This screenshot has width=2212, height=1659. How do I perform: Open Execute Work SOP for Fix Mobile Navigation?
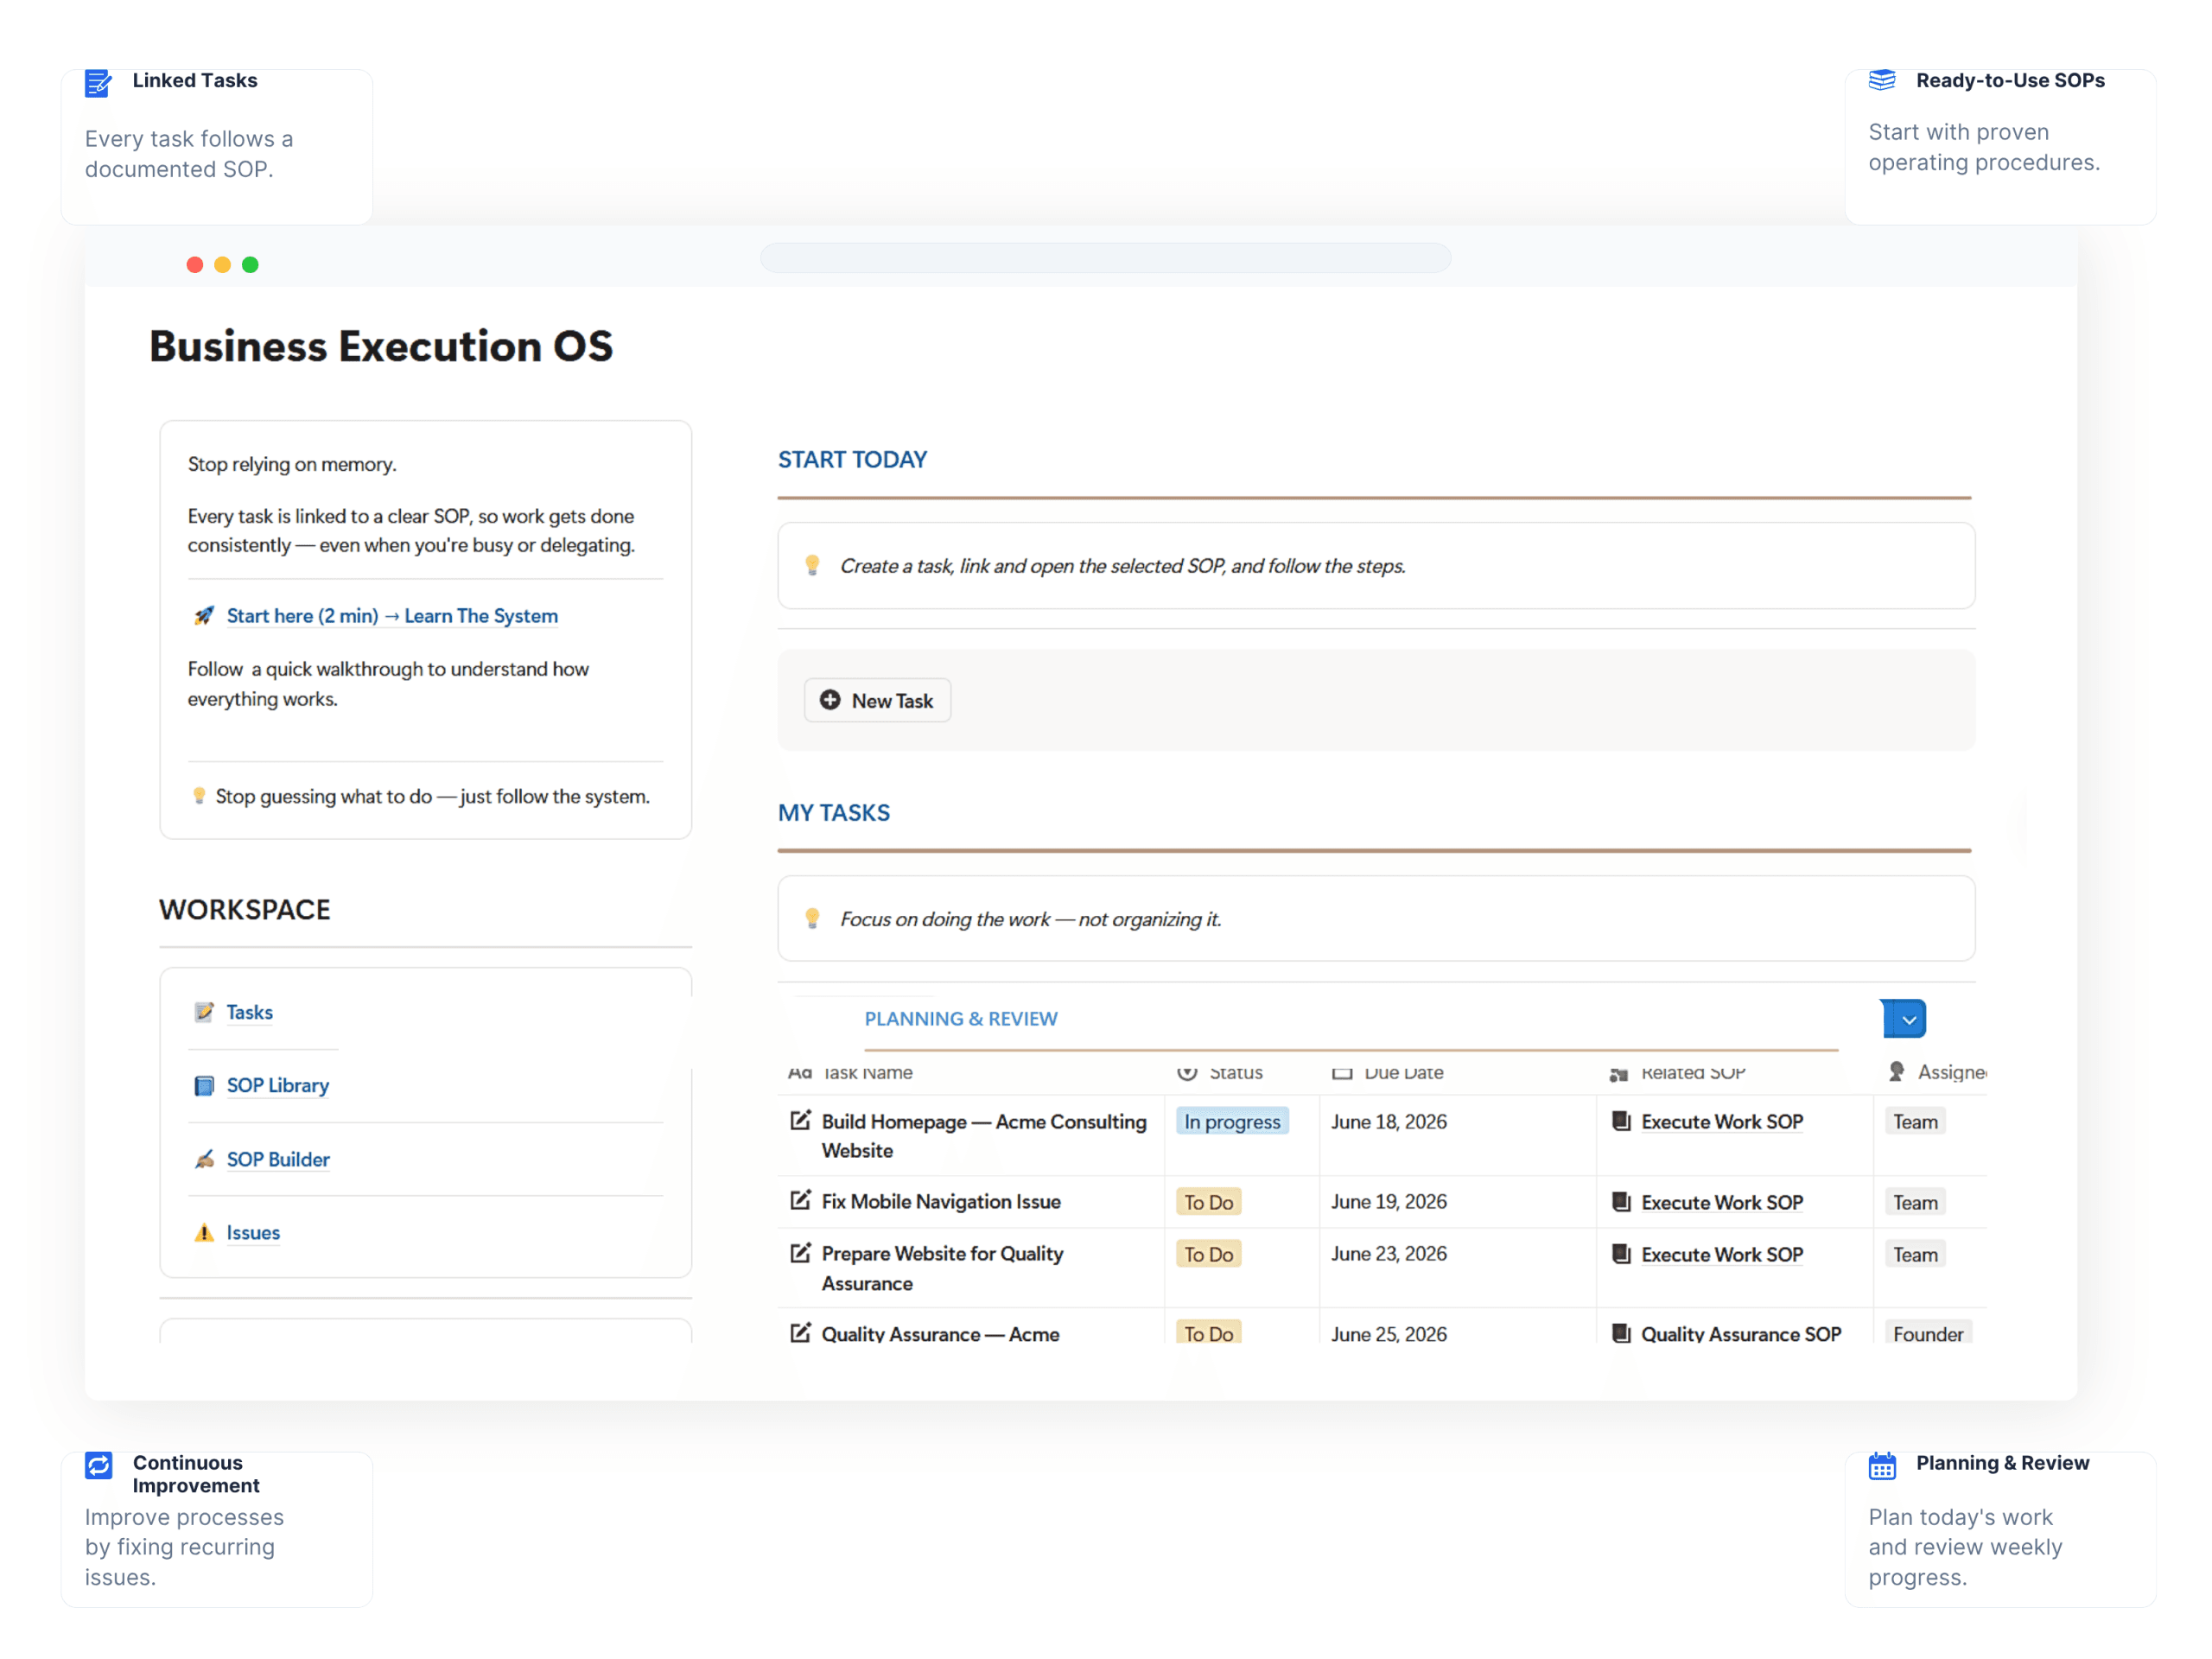pos(1722,1202)
